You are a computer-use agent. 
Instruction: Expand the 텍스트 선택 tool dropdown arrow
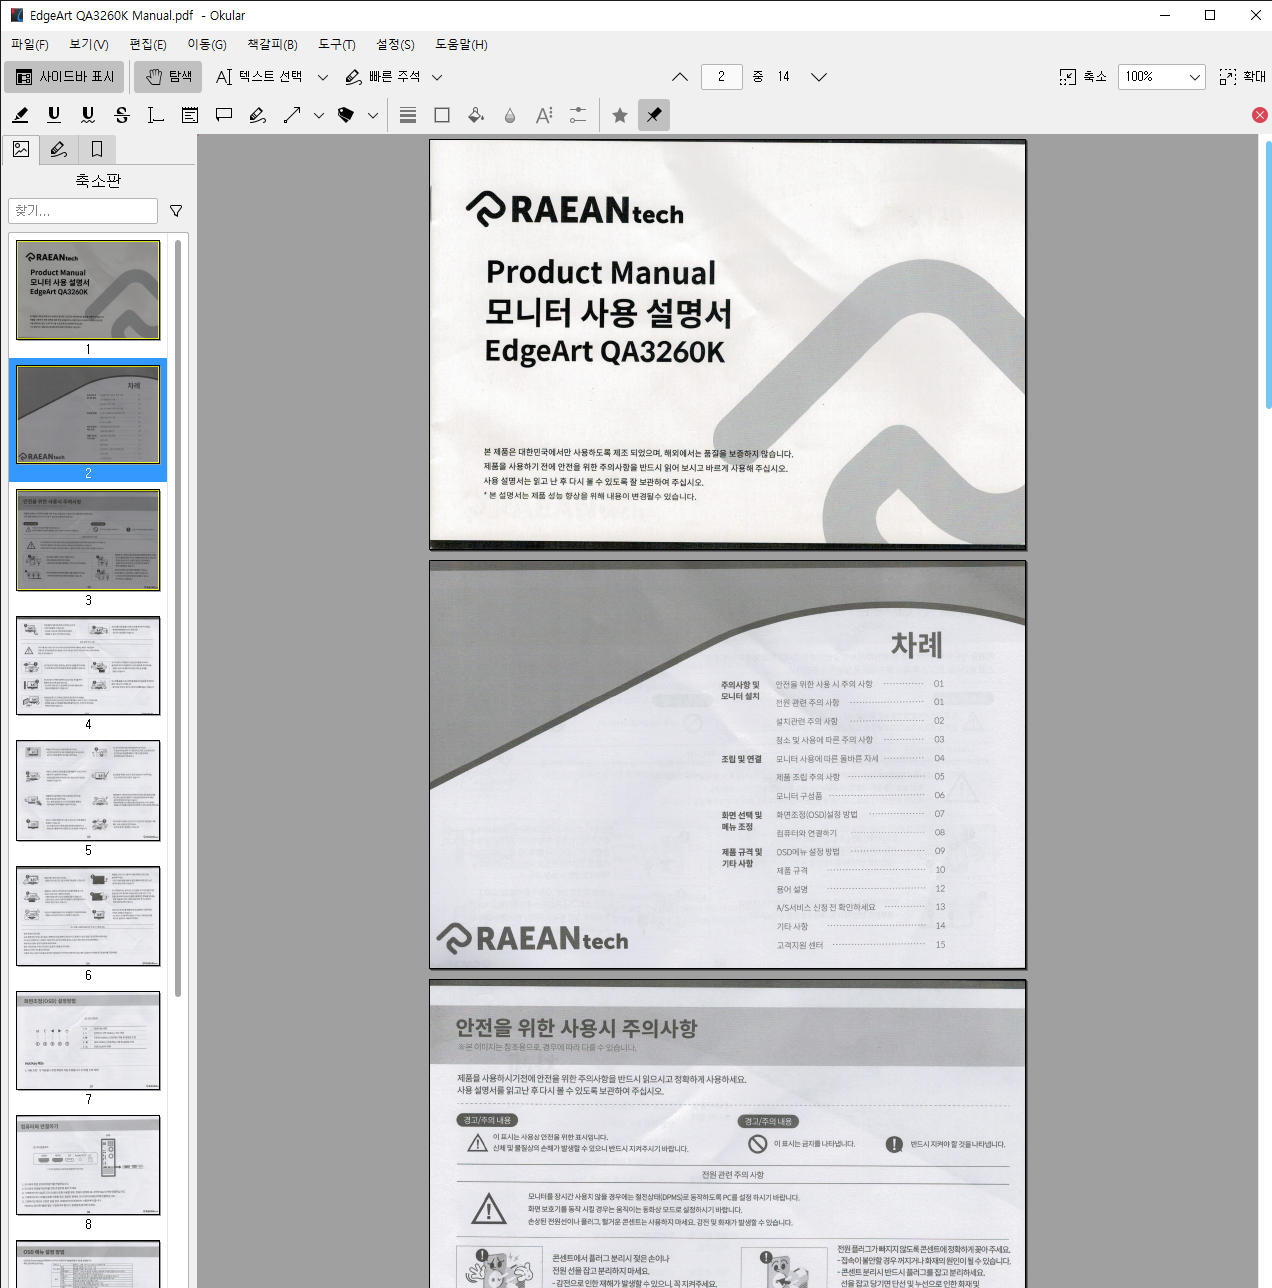click(x=322, y=77)
